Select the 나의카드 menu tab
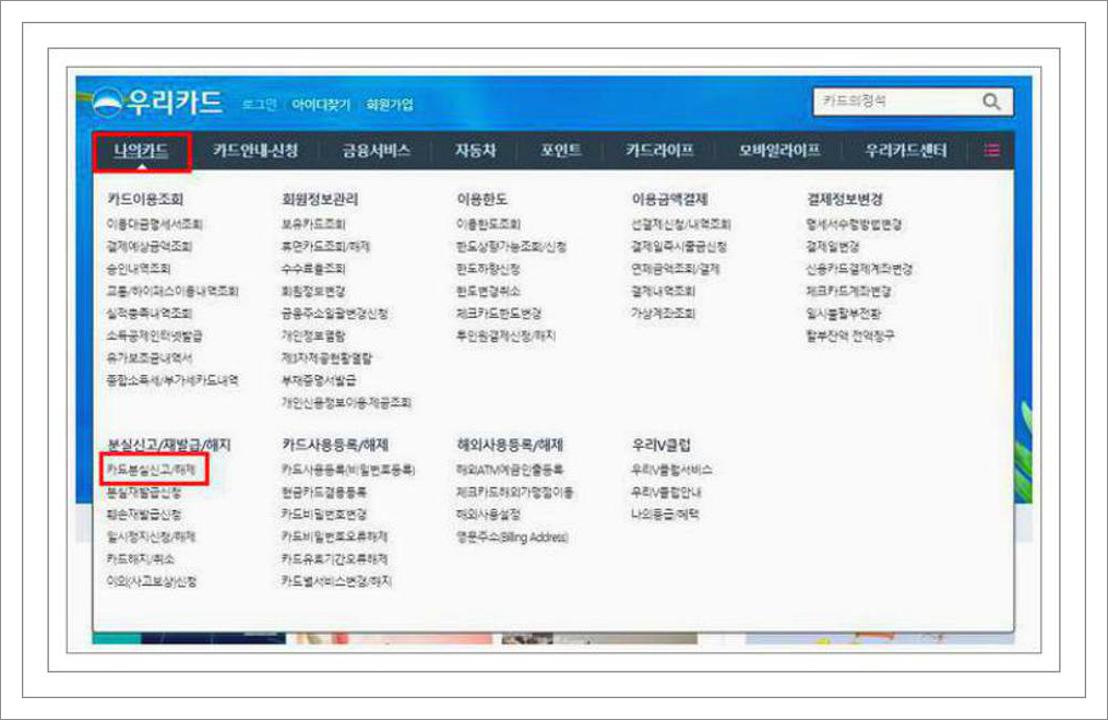This screenshot has height=720, width=1108. coord(141,151)
